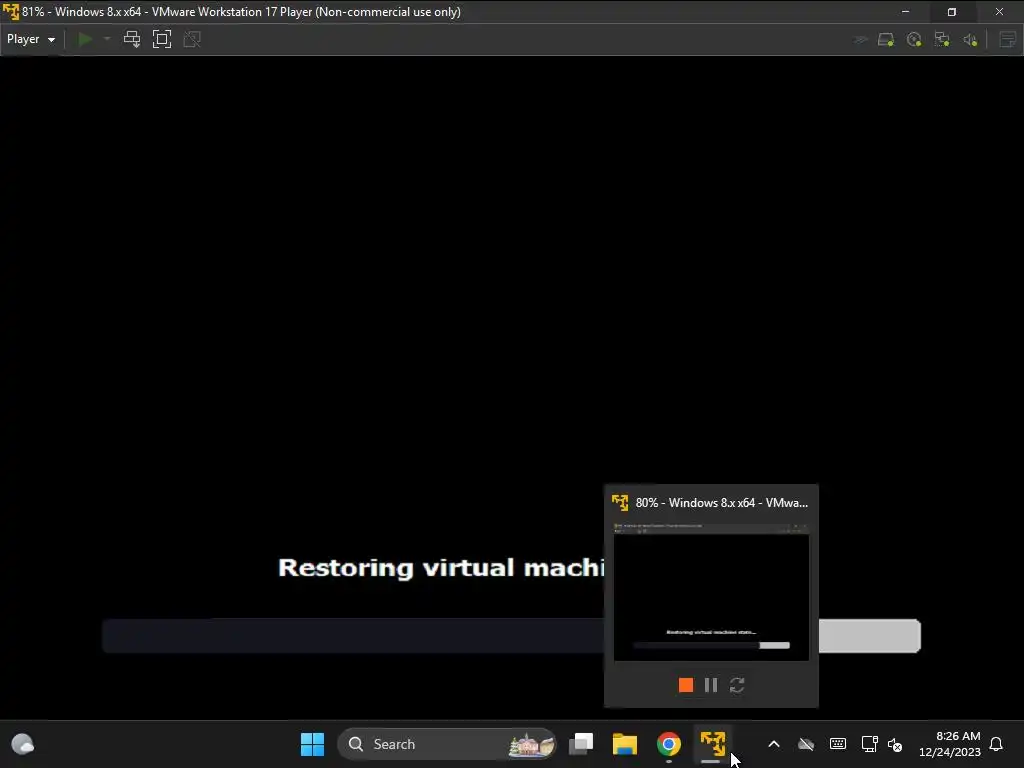Open the Windows Start menu

point(312,744)
